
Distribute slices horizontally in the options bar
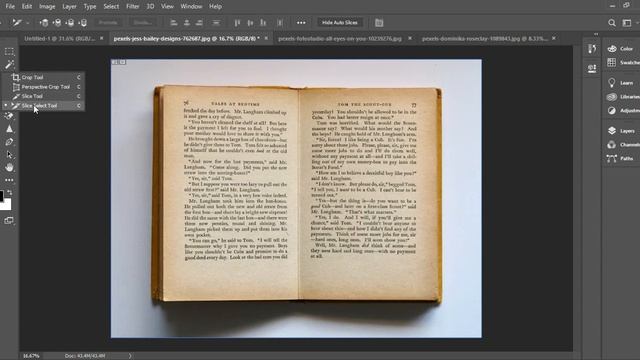(280, 22)
